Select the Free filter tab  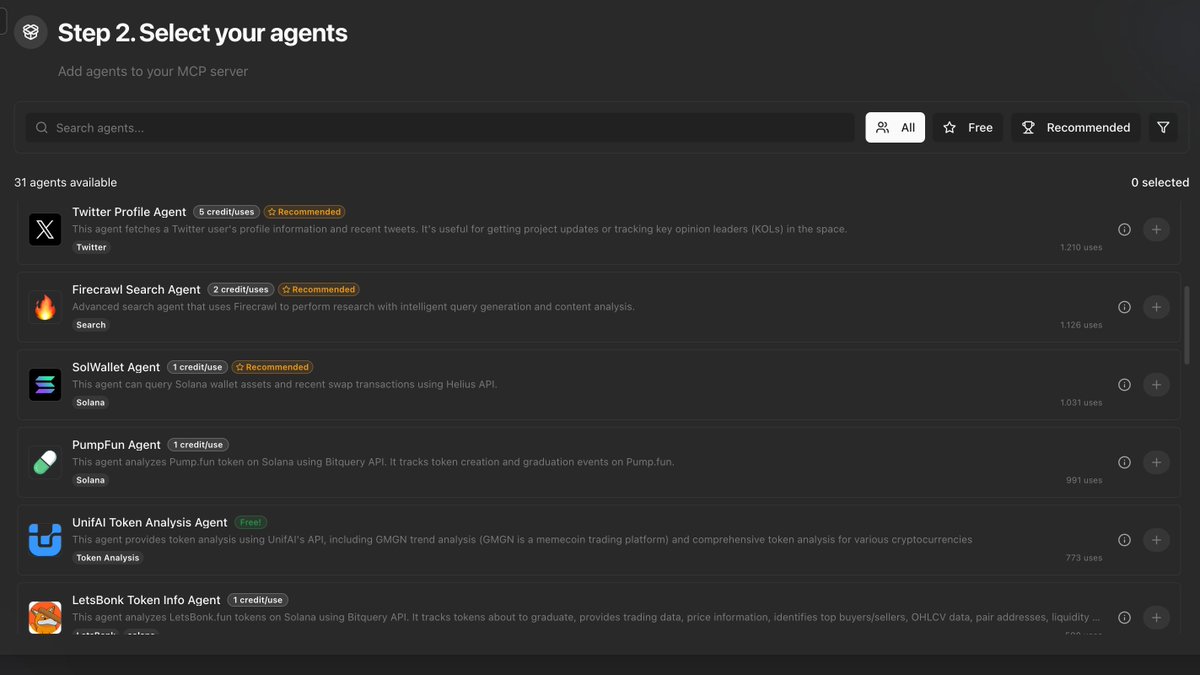[x=968, y=128]
